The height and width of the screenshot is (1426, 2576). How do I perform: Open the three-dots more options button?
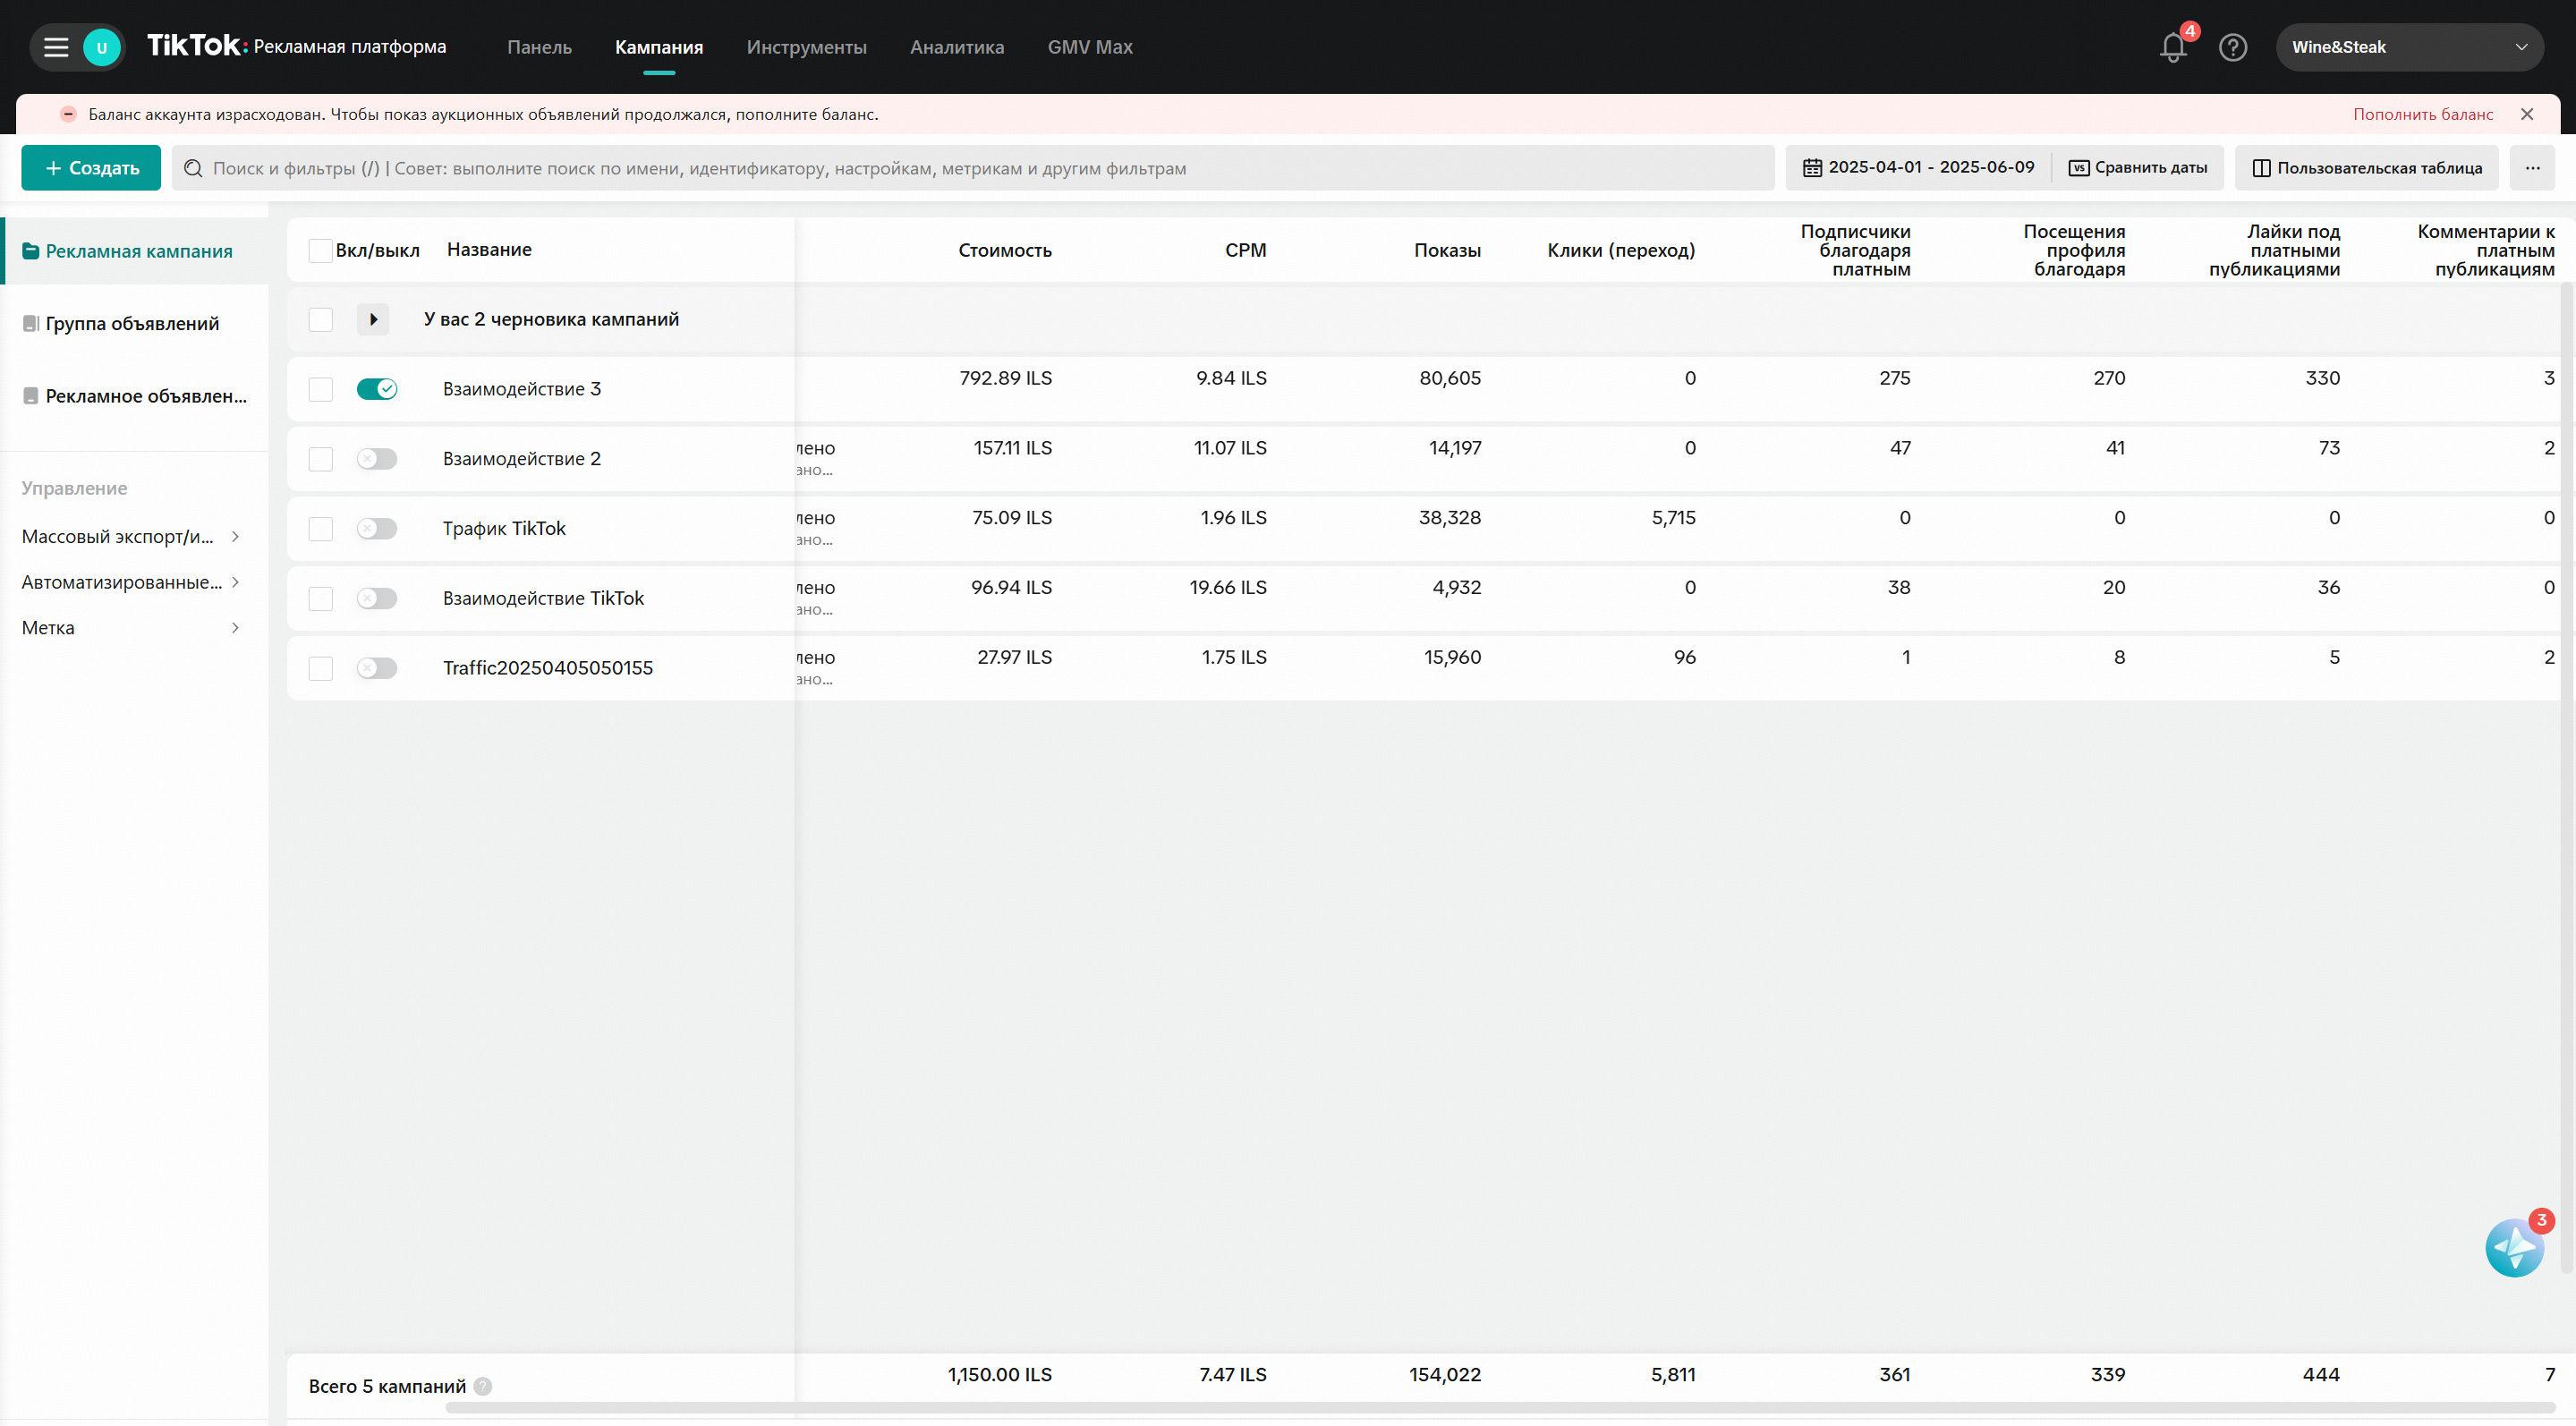click(2532, 168)
